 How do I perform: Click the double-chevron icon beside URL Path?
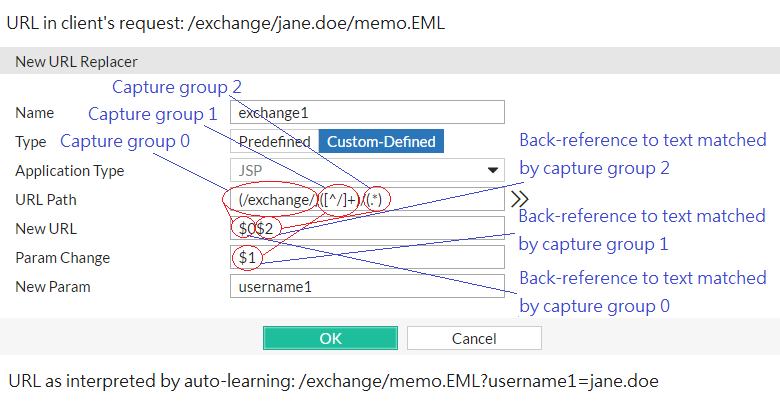tap(519, 199)
